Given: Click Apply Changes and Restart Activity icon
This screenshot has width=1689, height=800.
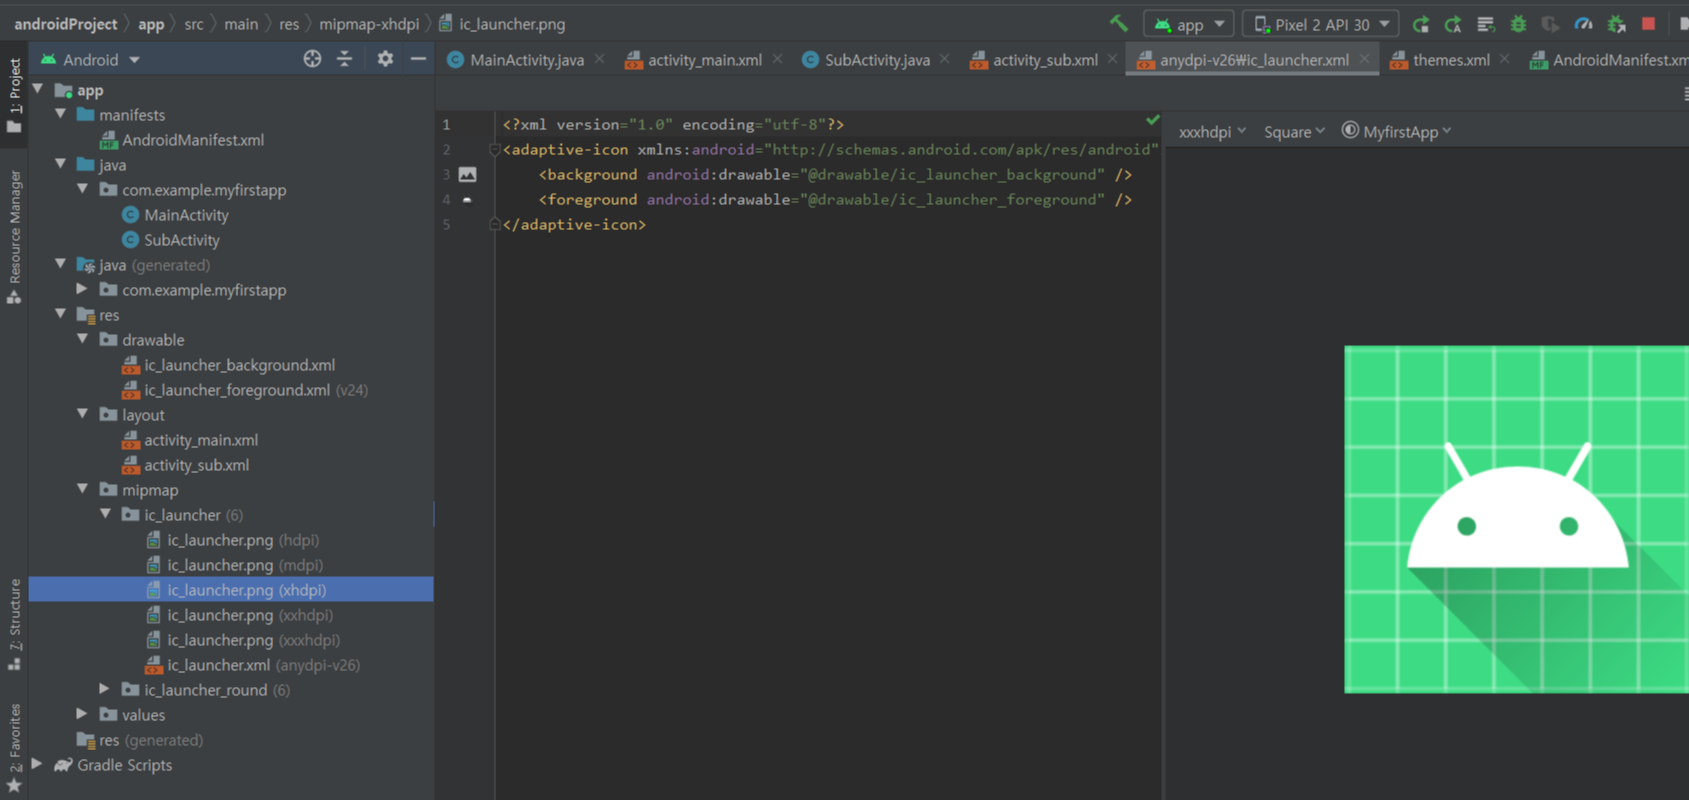Looking at the screenshot, I should pos(1453,24).
